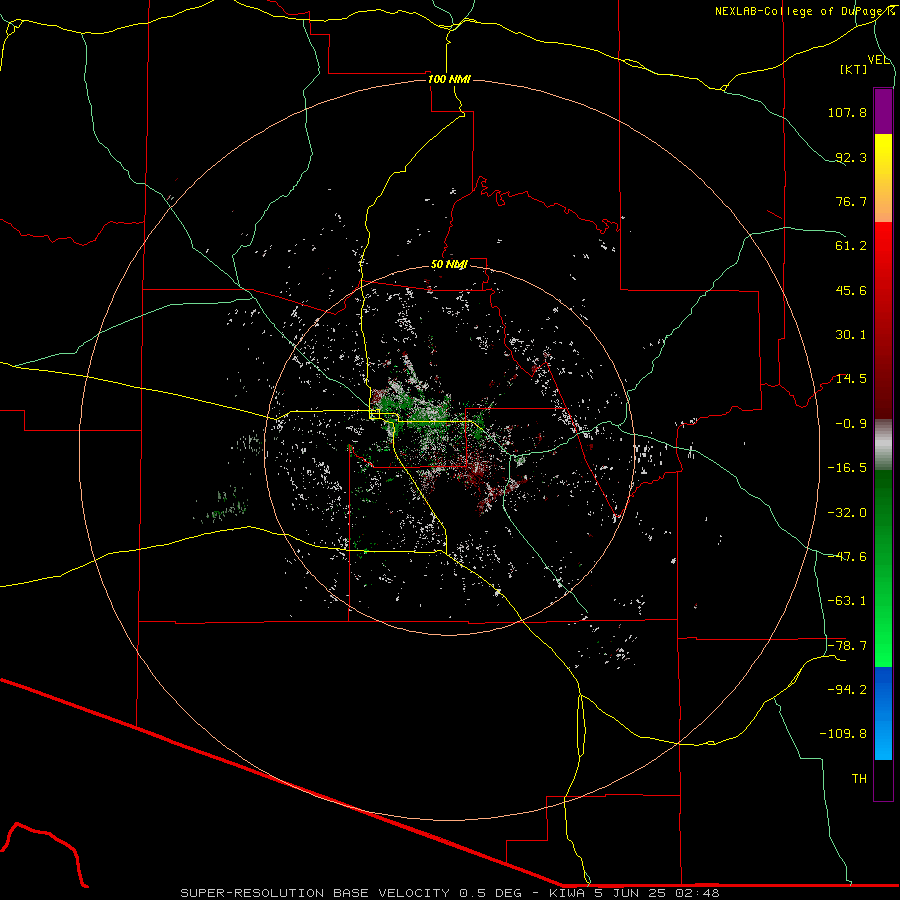
Task: Click the black TH box under the color bar
Action: tap(883, 779)
